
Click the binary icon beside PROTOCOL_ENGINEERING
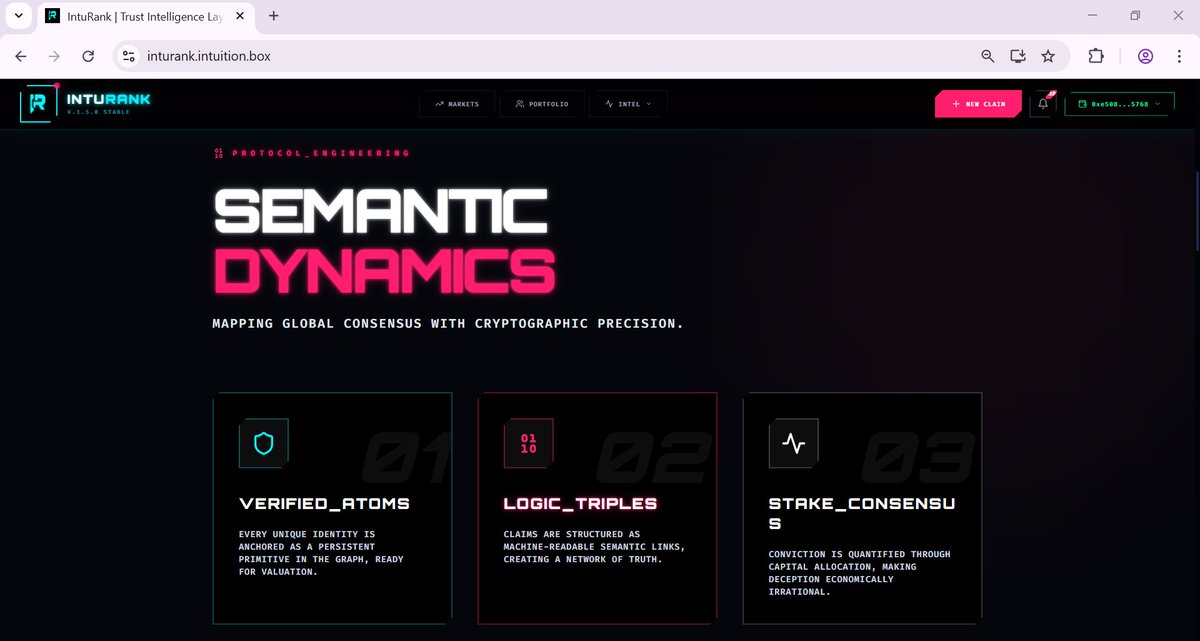[219, 153]
